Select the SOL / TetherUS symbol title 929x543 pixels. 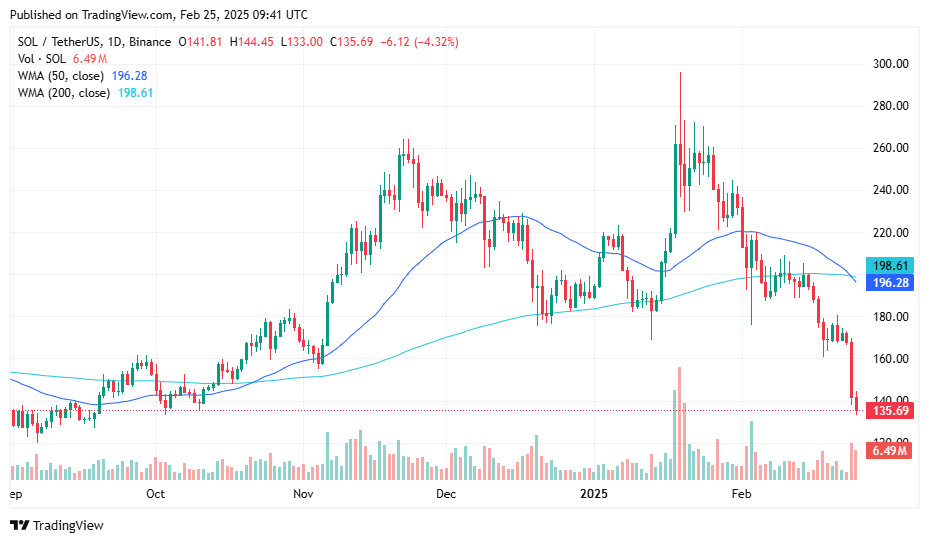point(59,41)
